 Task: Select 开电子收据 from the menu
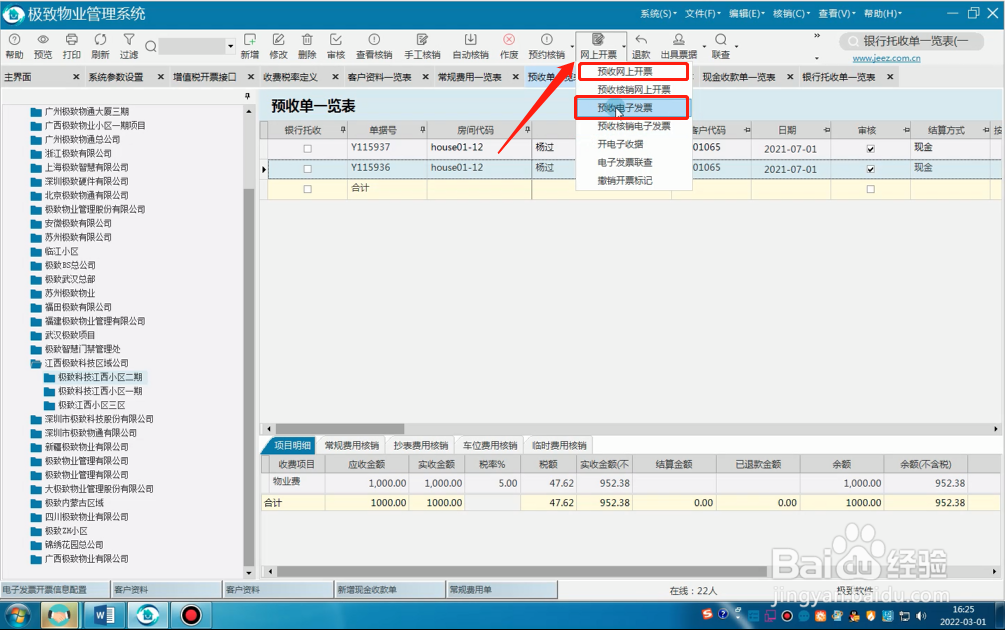click(x=620, y=144)
